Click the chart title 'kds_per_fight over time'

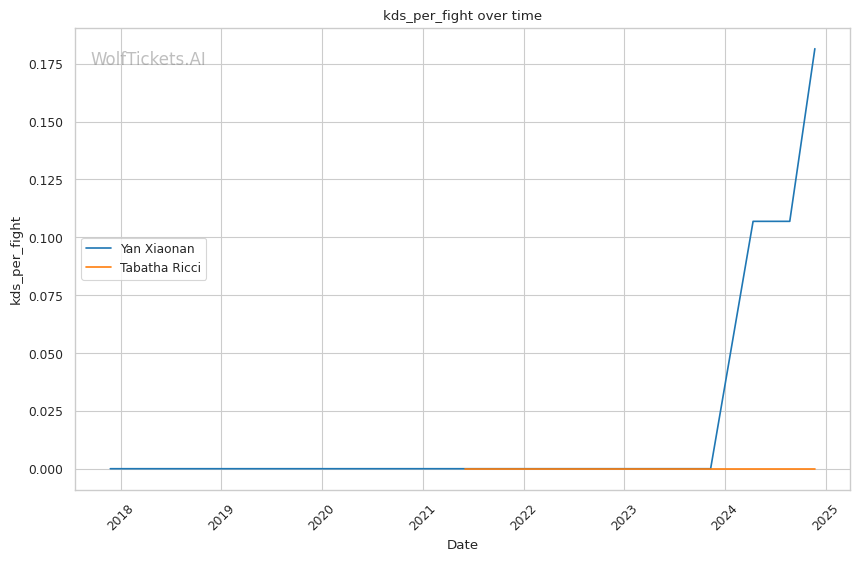point(462,15)
